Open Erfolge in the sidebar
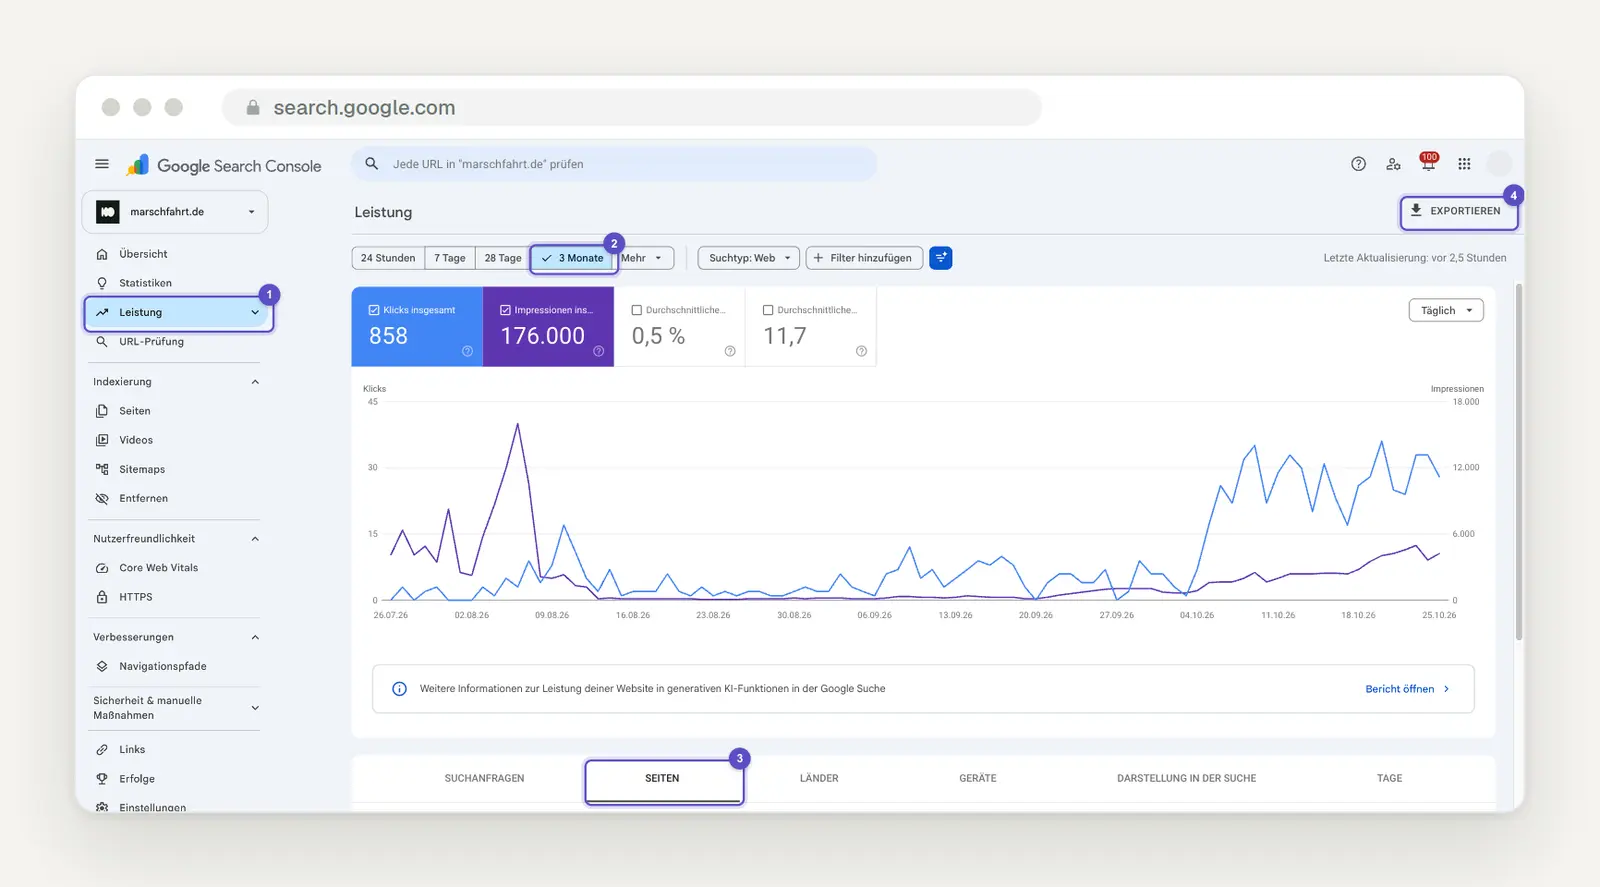The image size is (1600, 887). pyautogui.click(x=137, y=779)
